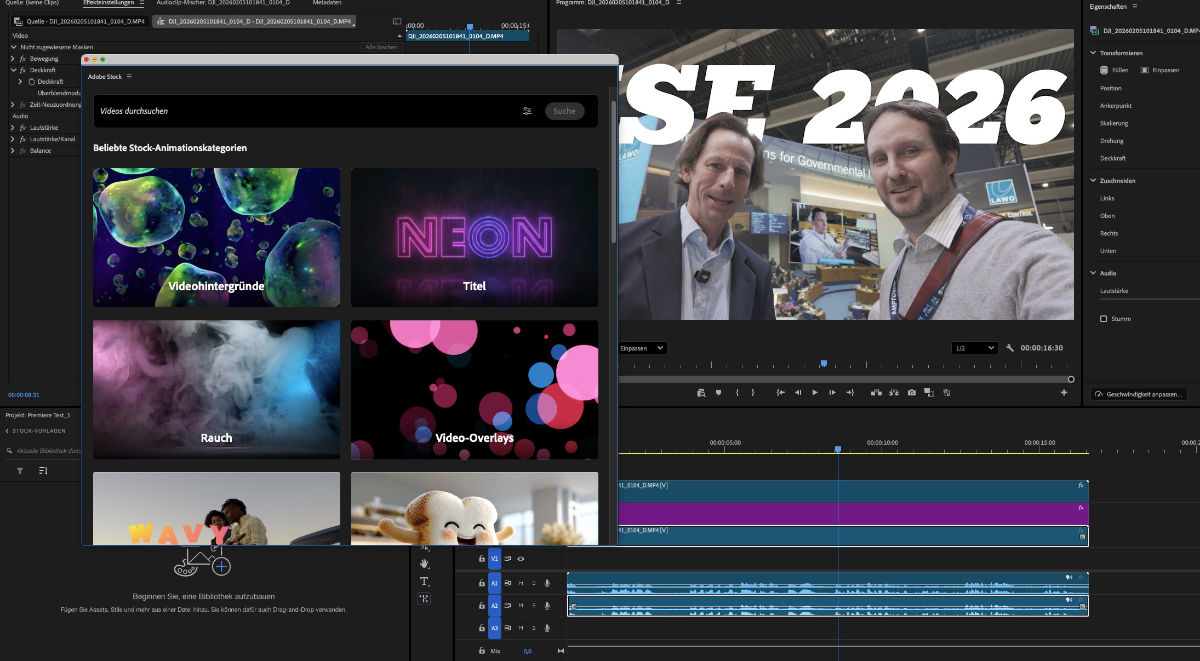Click the sort icon in Libraries panel
The width and height of the screenshot is (1200, 661).
[x=43, y=470]
